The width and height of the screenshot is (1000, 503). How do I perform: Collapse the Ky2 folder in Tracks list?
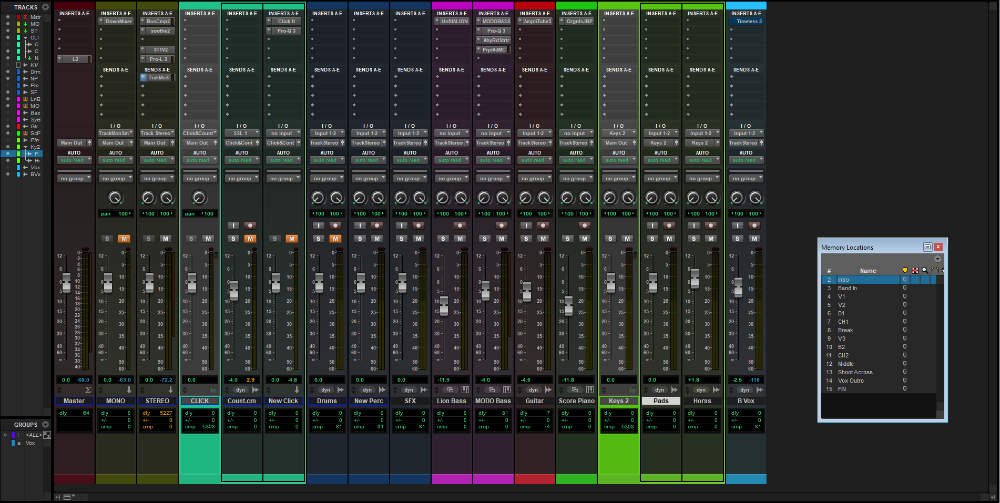tap(27, 147)
